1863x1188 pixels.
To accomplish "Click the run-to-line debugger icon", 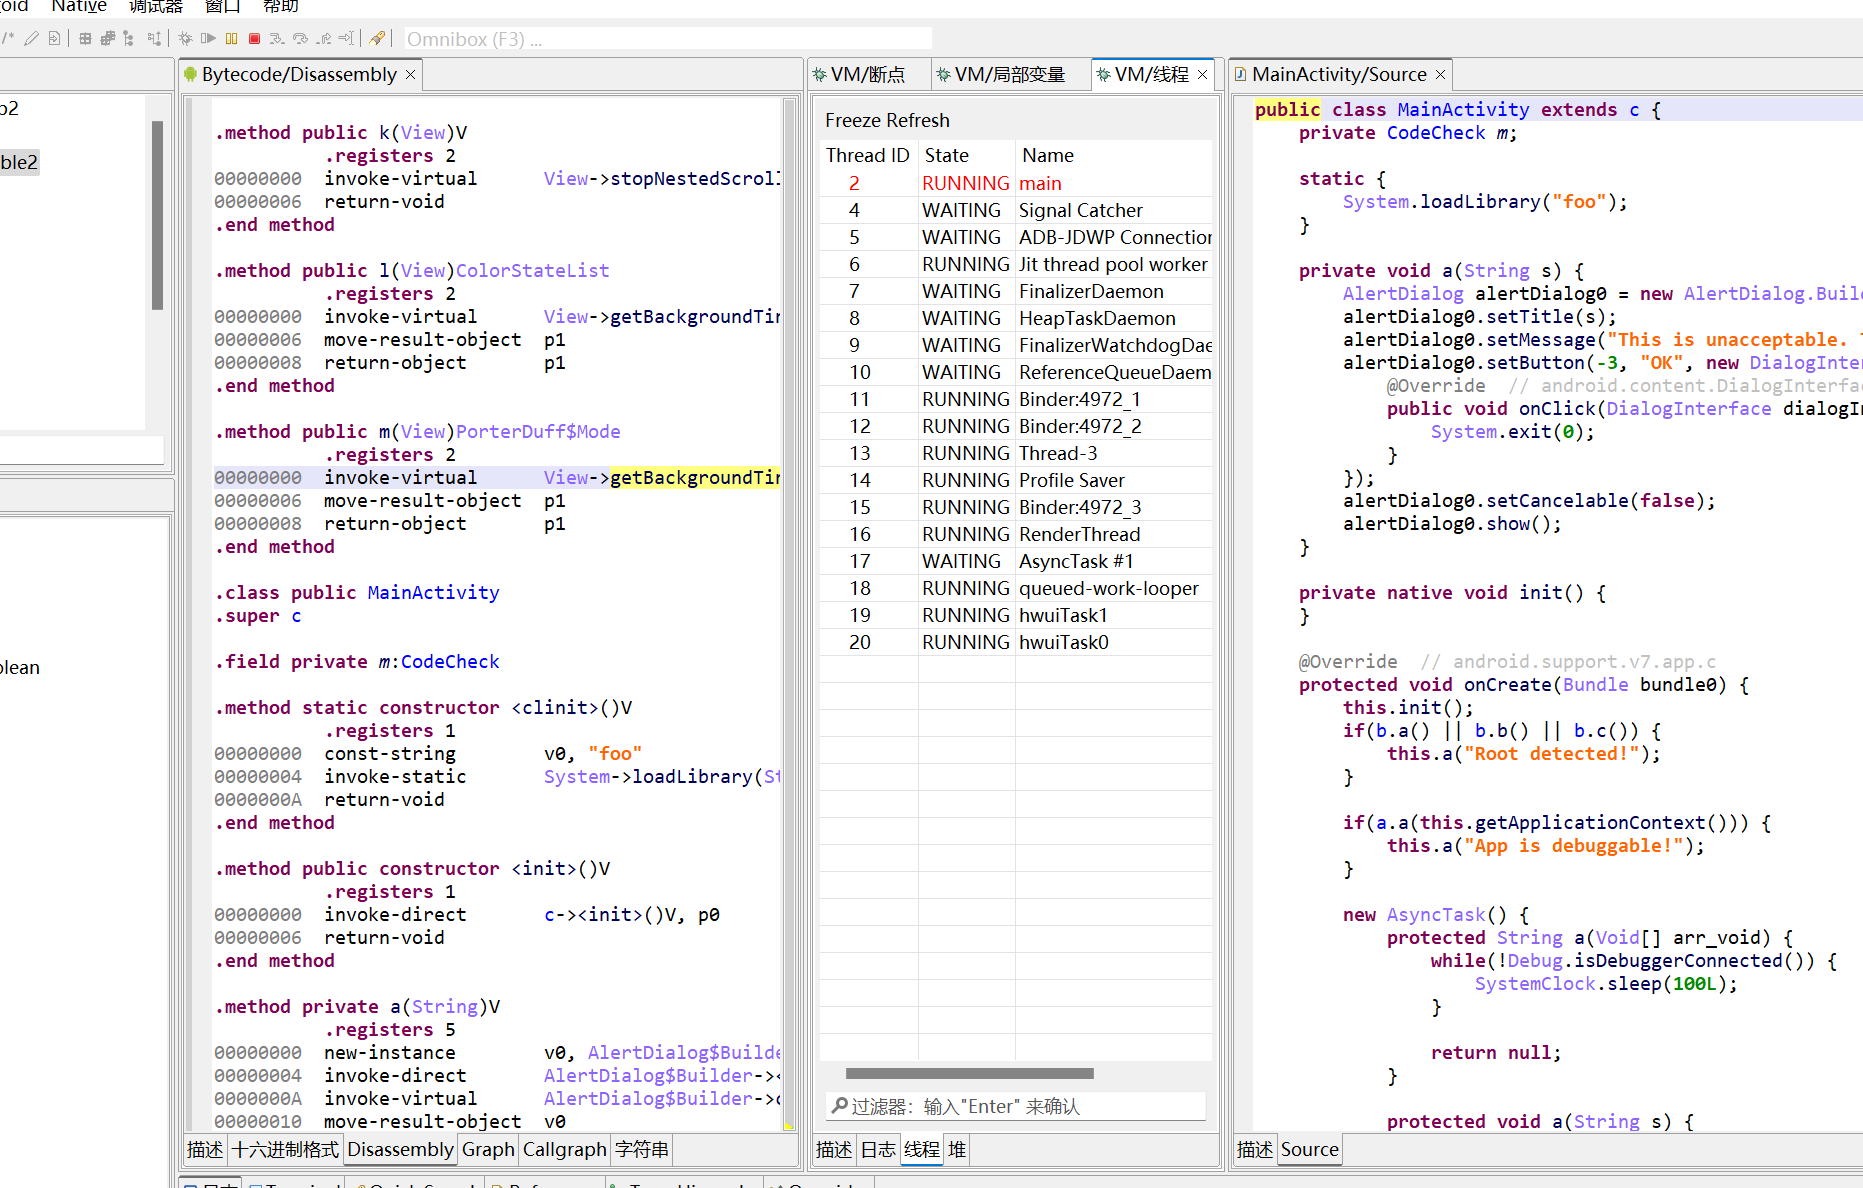I will click(346, 39).
